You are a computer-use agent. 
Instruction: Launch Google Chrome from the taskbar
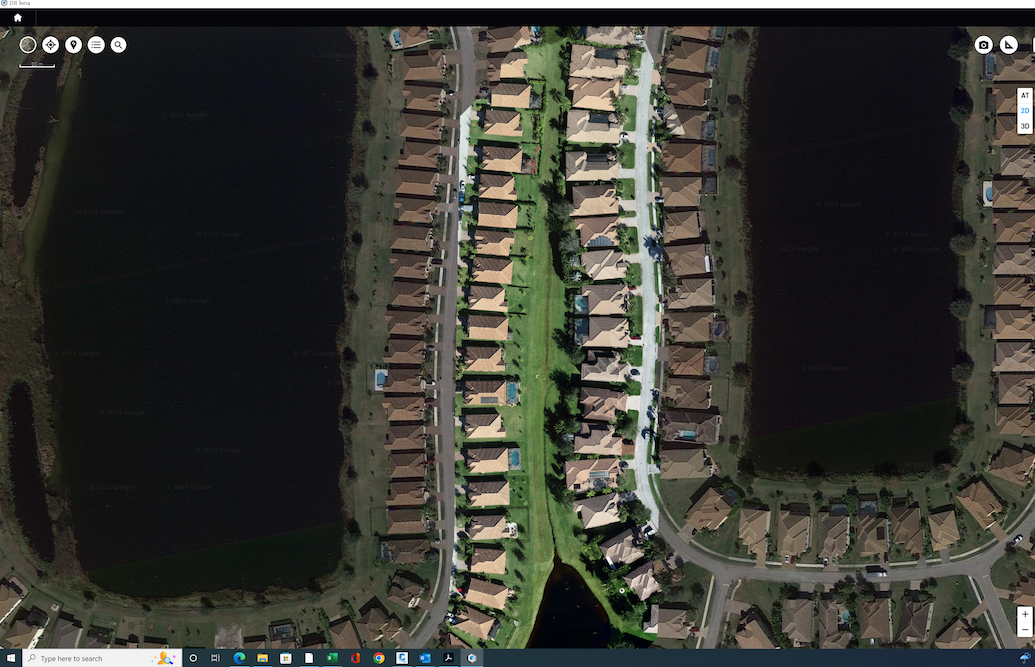(x=378, y=658)
